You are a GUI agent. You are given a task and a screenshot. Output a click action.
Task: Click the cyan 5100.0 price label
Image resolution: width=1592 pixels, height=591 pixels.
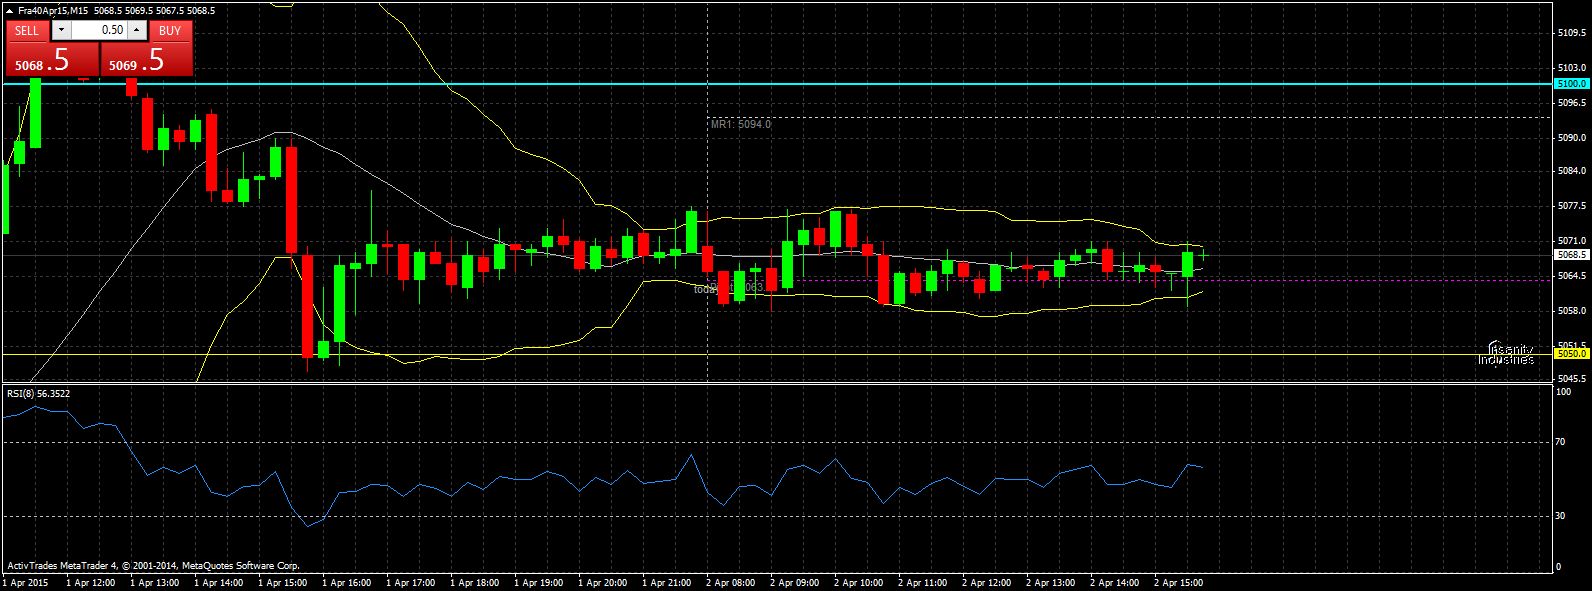[1572, 84]
